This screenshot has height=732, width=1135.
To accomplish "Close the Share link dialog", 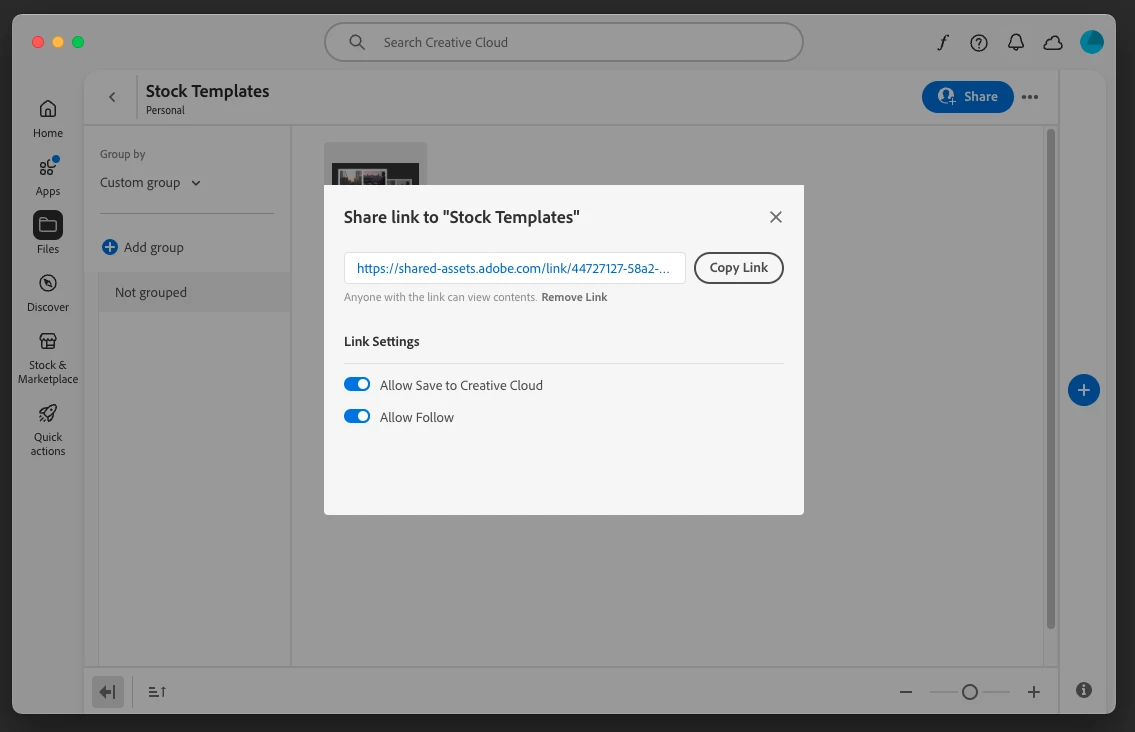I will (x=775, y=217).
